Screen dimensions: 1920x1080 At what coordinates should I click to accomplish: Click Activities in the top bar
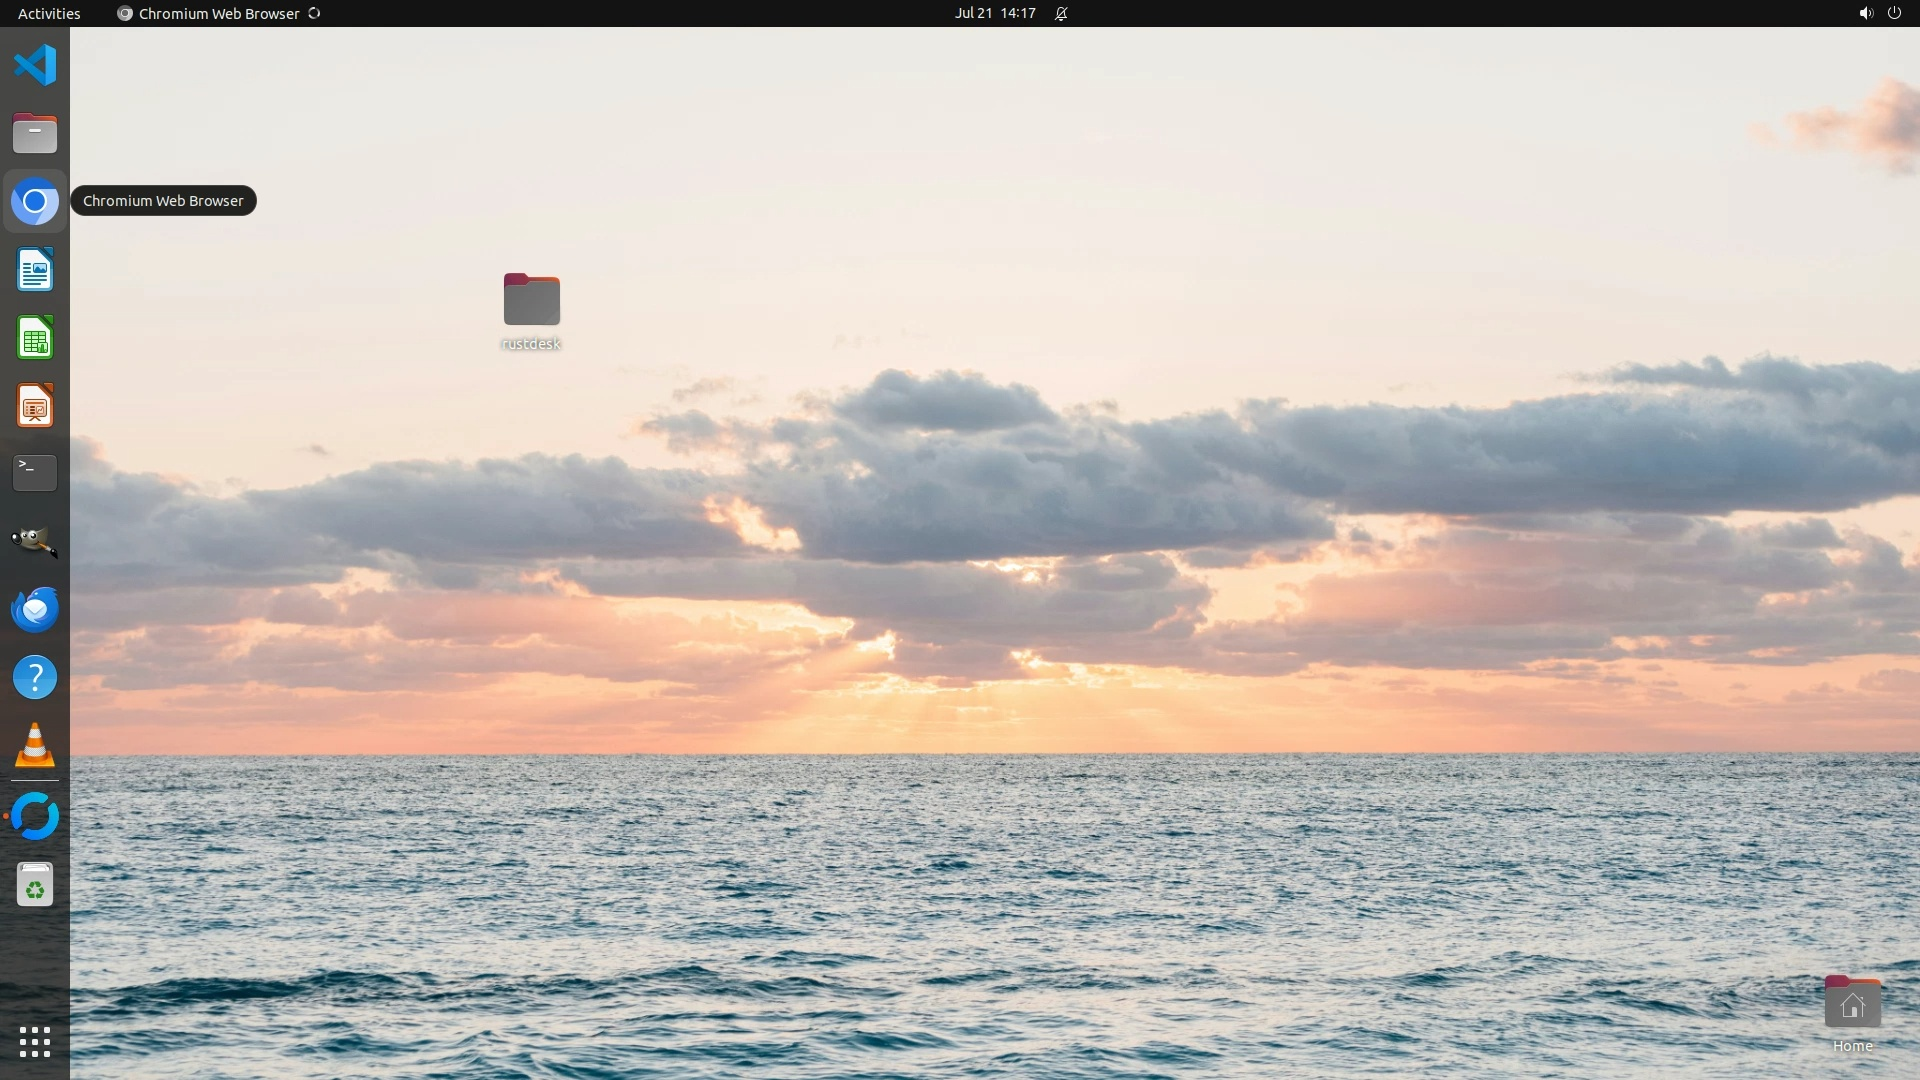coord(49,13)
